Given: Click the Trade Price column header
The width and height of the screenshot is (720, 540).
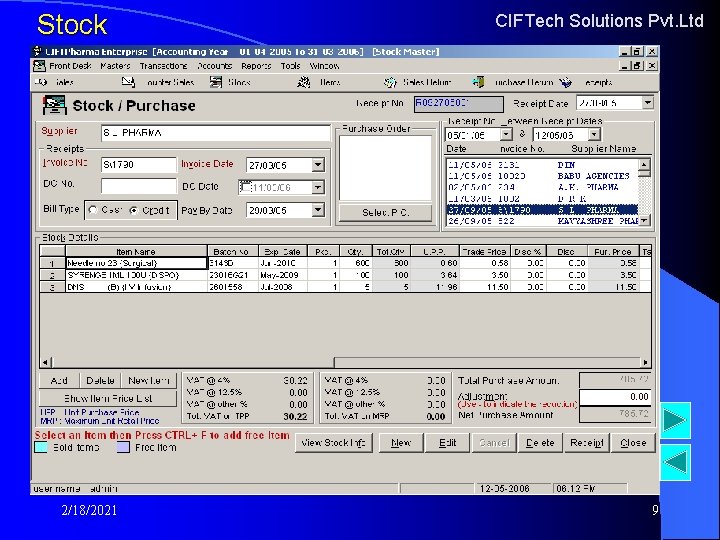Looking at the screenshot, I should 484,252.
